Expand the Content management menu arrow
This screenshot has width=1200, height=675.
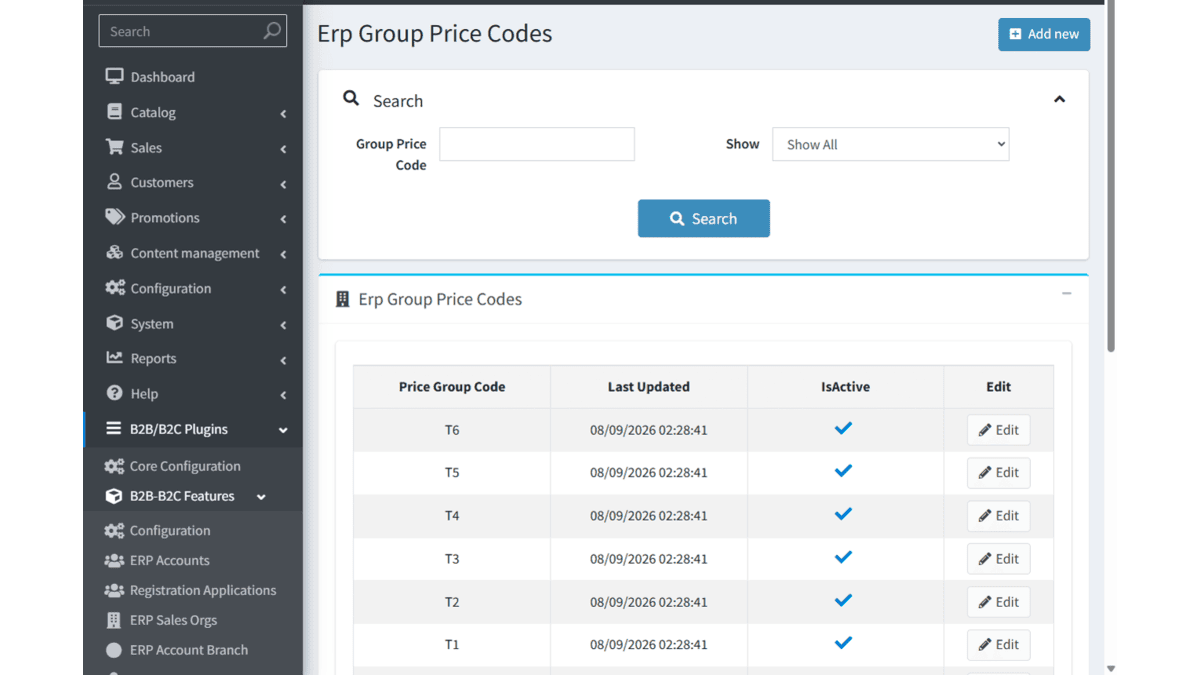point(283,255)
